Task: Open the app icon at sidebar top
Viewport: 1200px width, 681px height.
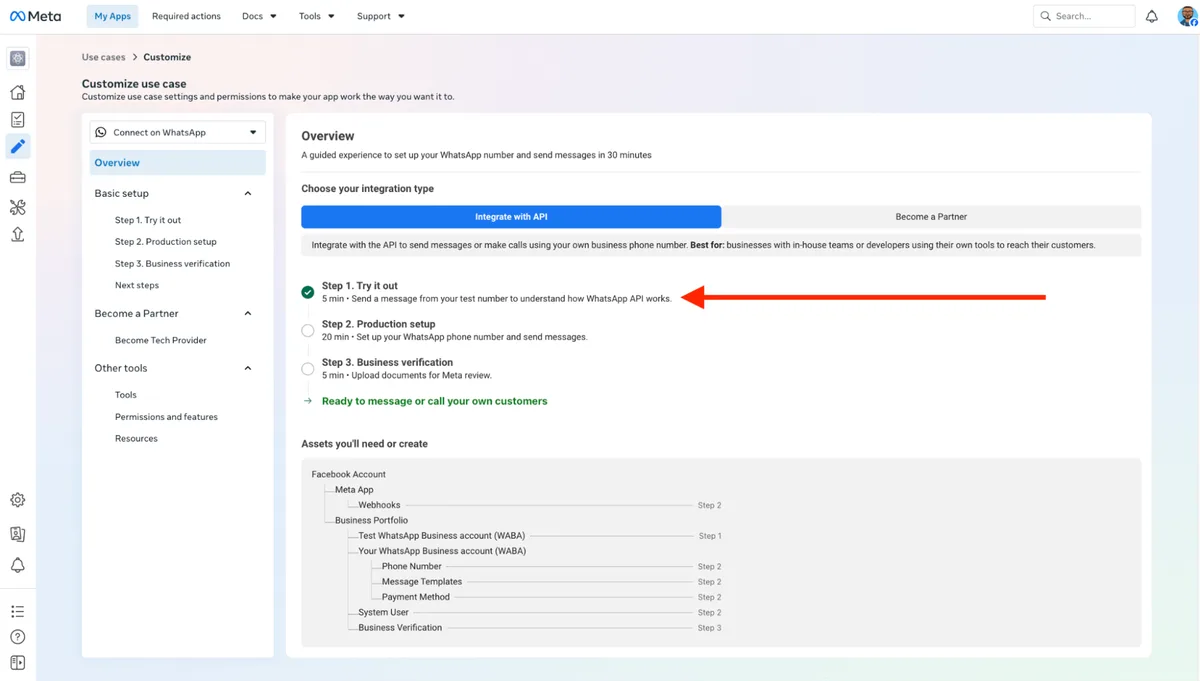Action: point(17,59)
